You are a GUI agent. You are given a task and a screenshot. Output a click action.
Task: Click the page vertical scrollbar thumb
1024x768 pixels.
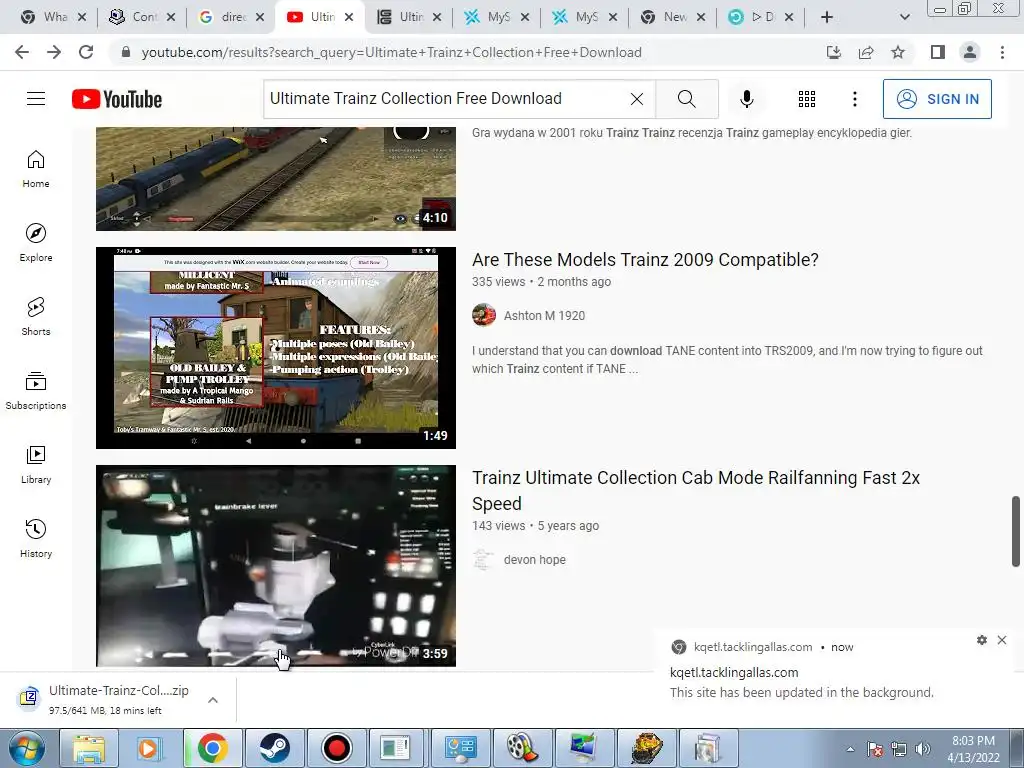(1016, 532)
